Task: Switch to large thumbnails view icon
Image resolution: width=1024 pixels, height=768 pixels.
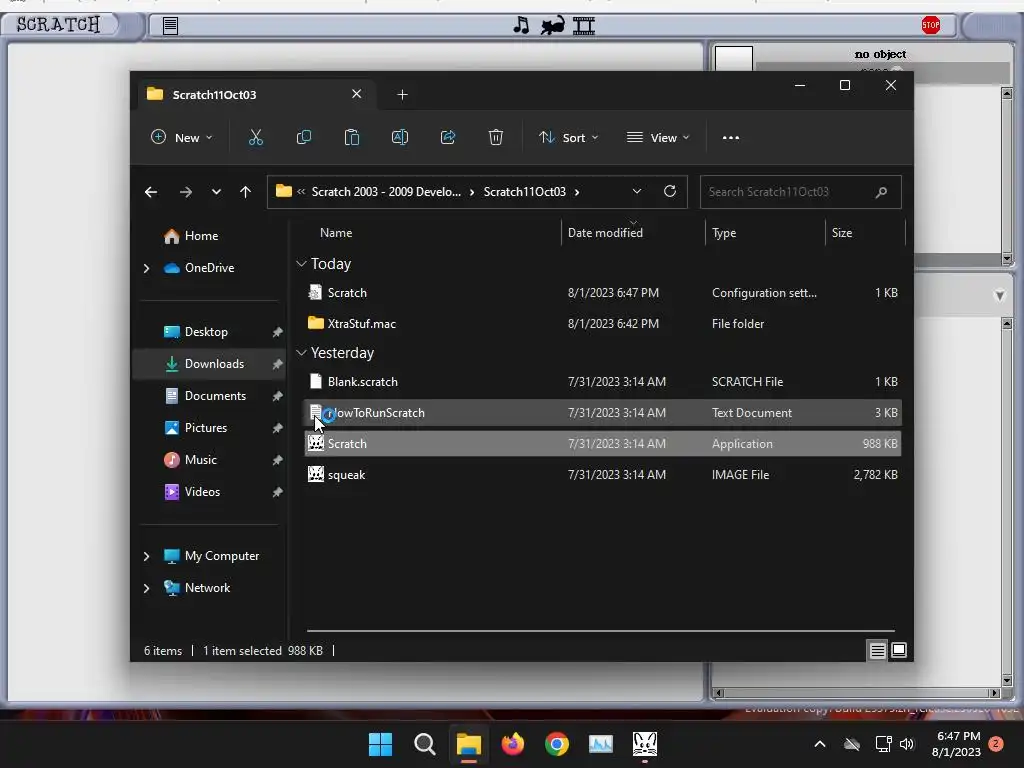Action: pos(899,650)
